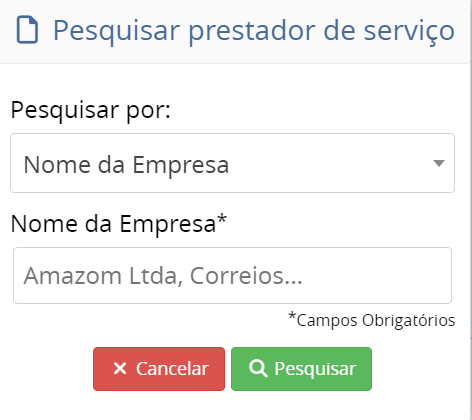Click the "Pesquisar por:" label
Viewport: 472px width, 420px height.
(90, 110)
